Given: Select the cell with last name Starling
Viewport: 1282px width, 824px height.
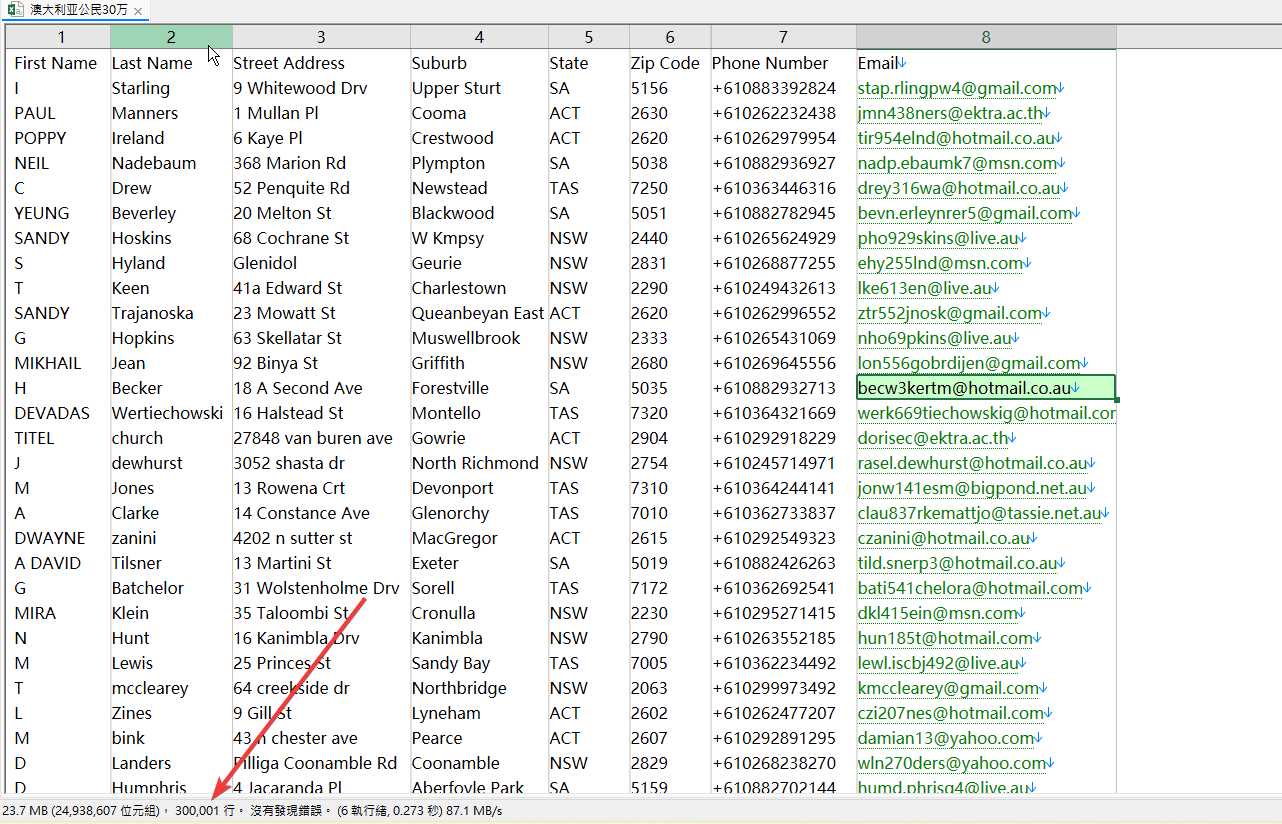Looking at the screenshot, I should [171, 88].
